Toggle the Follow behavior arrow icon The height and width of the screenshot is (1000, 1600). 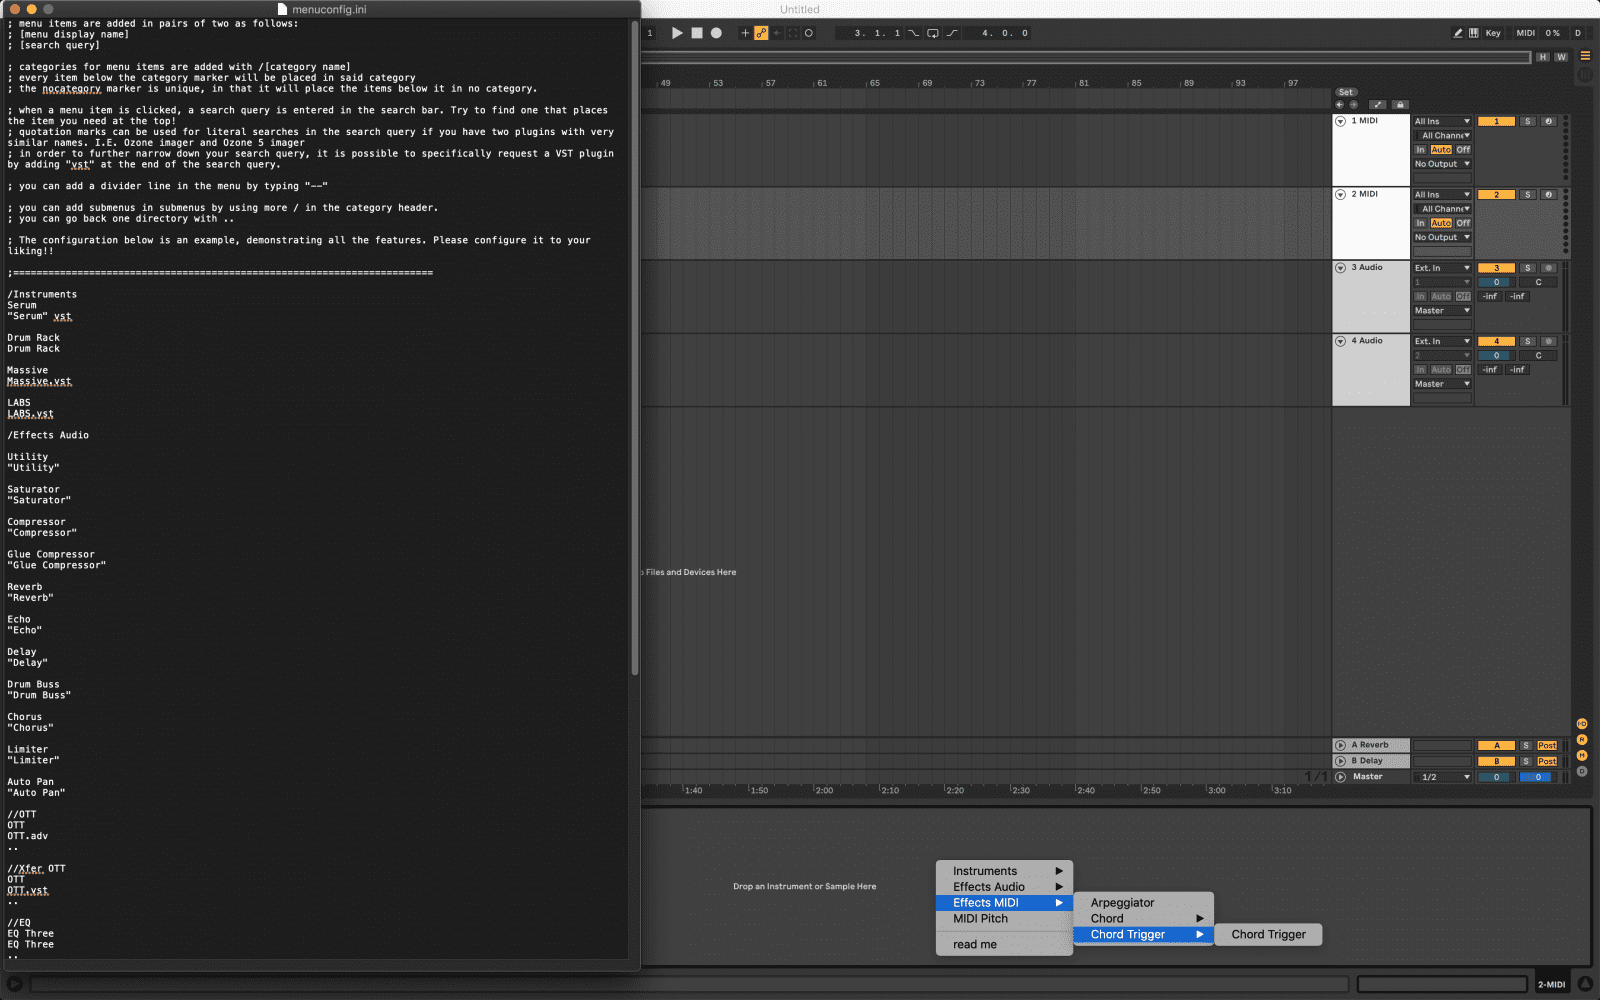(x=1378, y=104)
